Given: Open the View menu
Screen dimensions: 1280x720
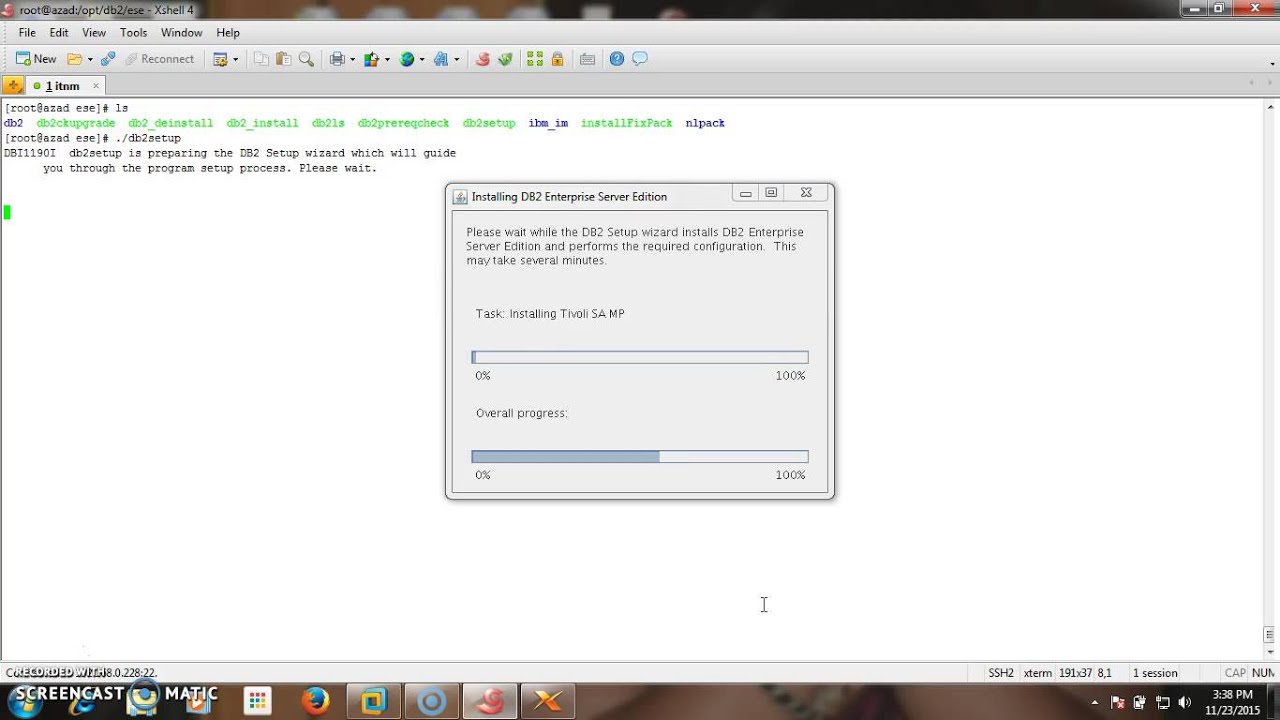Looking at the screenshot, I should point(94,33).
